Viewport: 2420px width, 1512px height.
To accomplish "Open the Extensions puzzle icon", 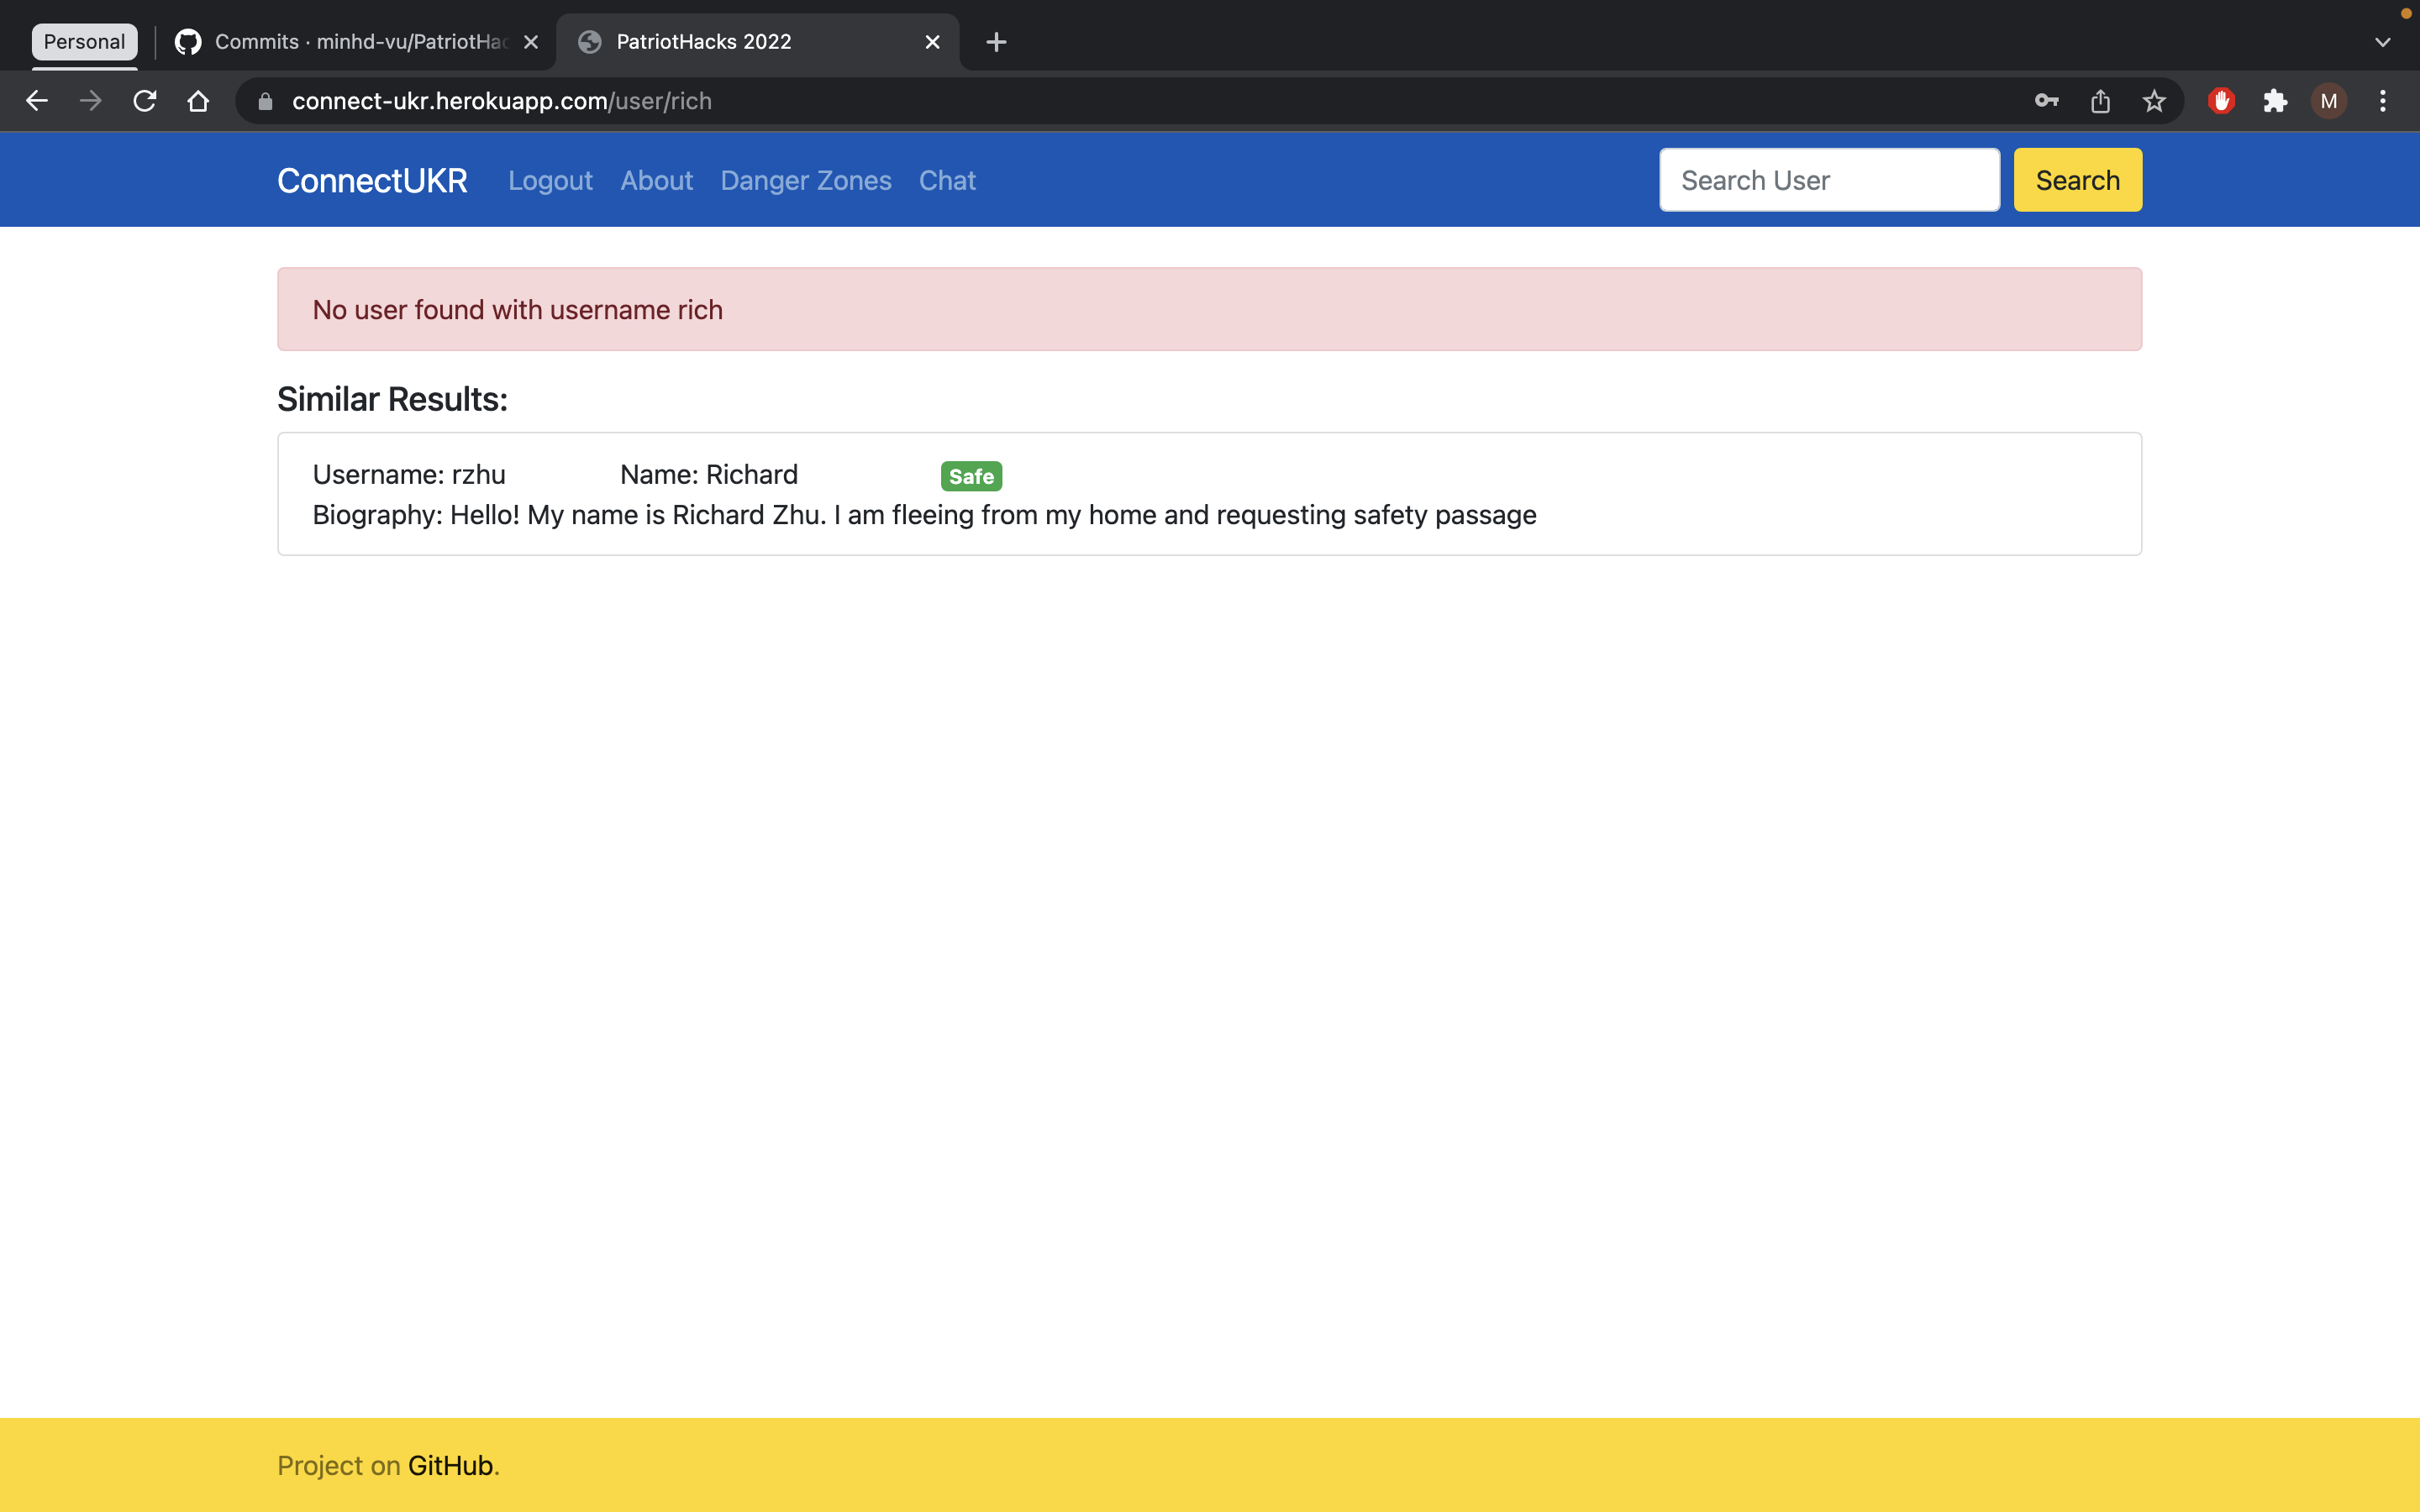I will [2275, 101].
